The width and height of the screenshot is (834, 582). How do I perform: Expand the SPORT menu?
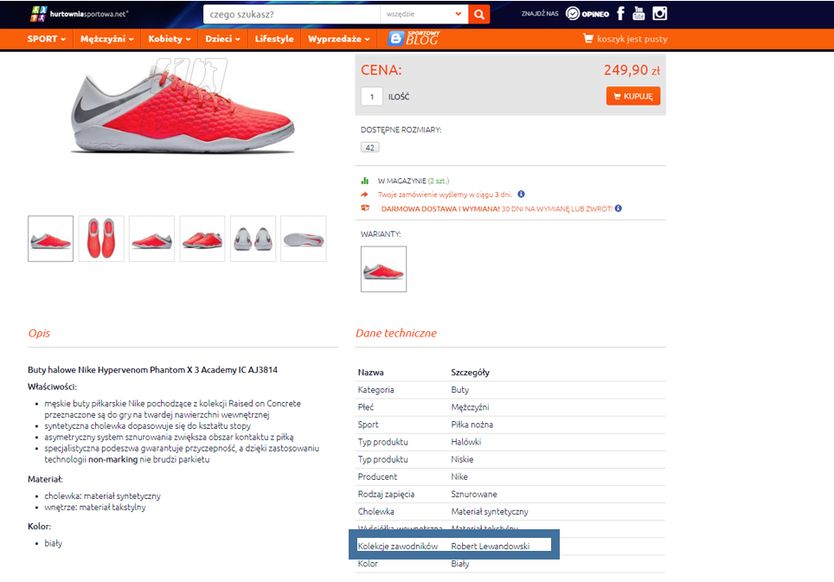click(46, 39)
